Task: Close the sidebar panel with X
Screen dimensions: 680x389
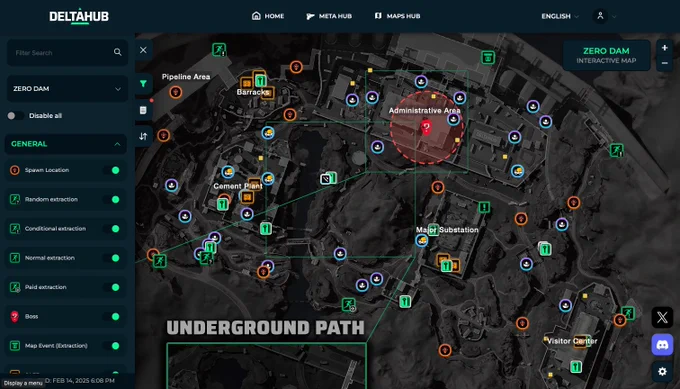Action: point(143,50)
